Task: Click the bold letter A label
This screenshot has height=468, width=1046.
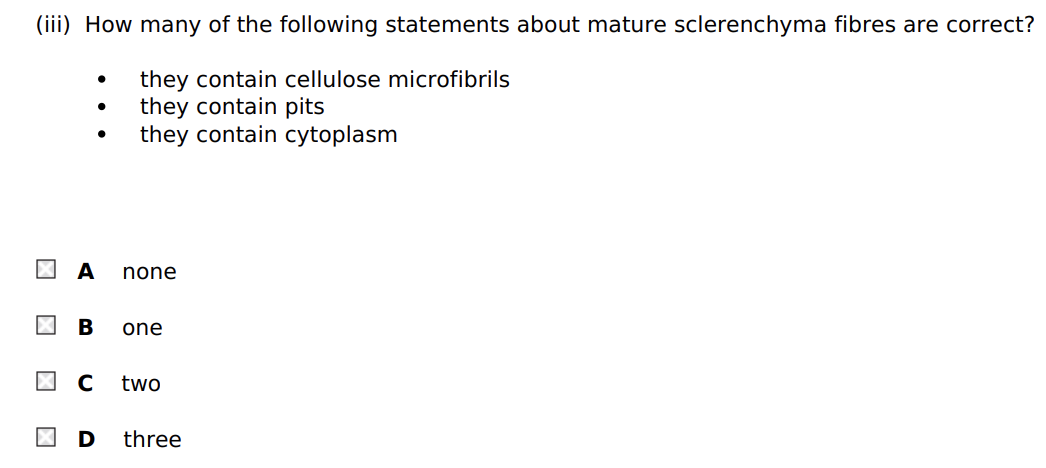Action: tap(86, 271)
